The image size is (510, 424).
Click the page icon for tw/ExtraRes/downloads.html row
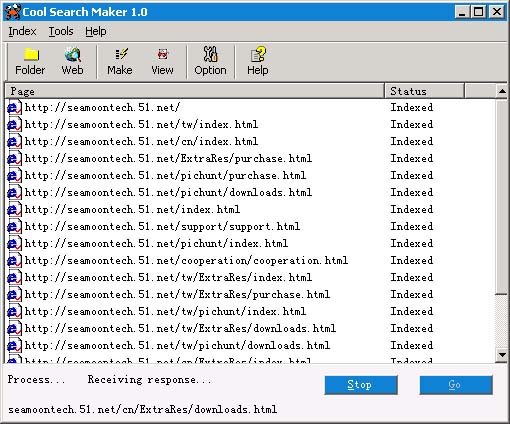pyautogui.click(x=14, y=329)
